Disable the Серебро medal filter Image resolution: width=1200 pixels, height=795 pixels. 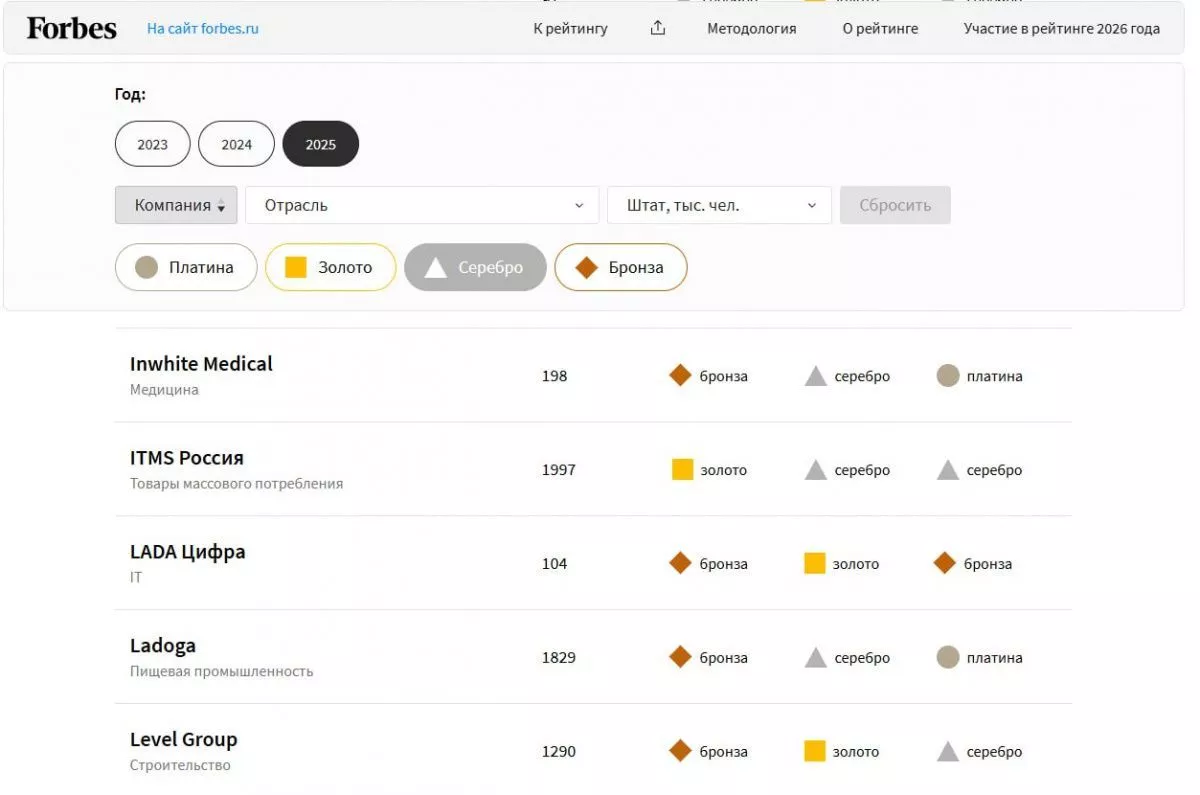point(475,267)
